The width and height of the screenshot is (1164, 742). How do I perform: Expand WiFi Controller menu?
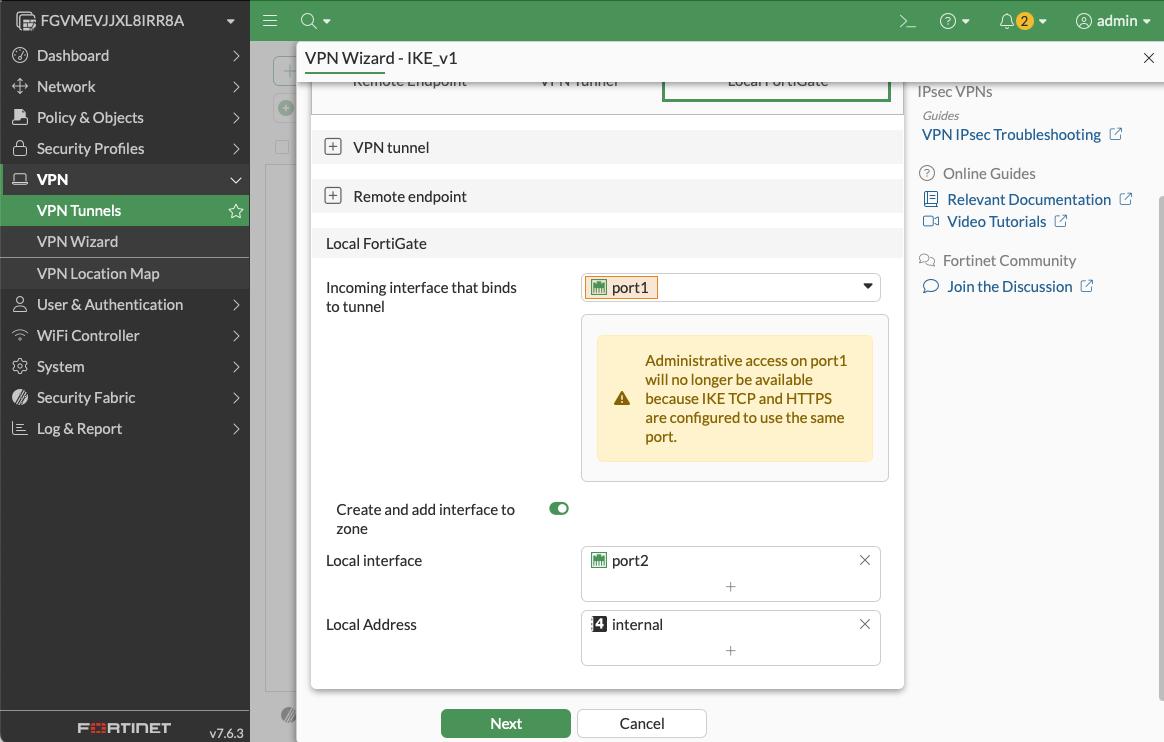tap(125, 335)
